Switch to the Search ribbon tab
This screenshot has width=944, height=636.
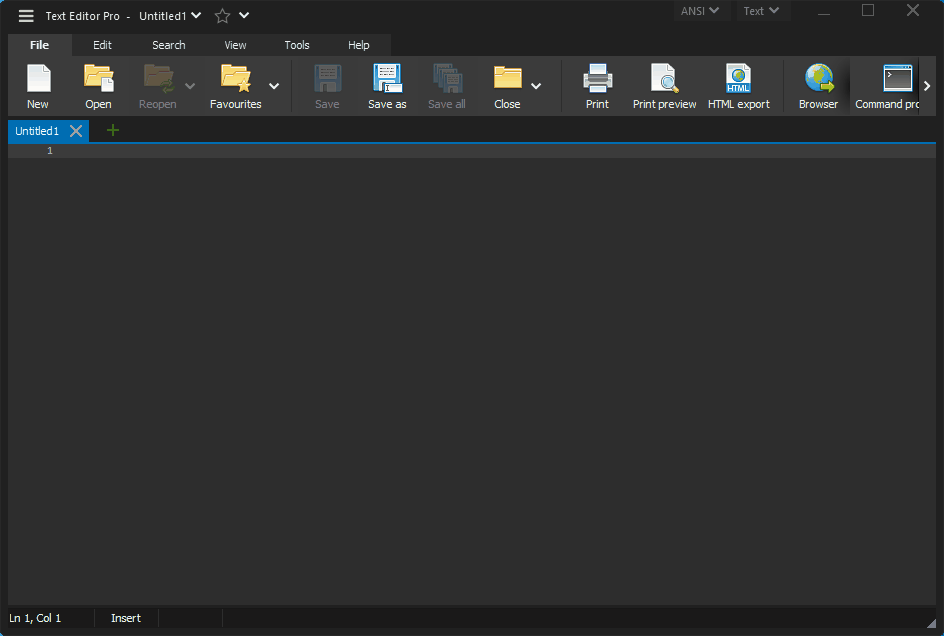click(168, 45)
